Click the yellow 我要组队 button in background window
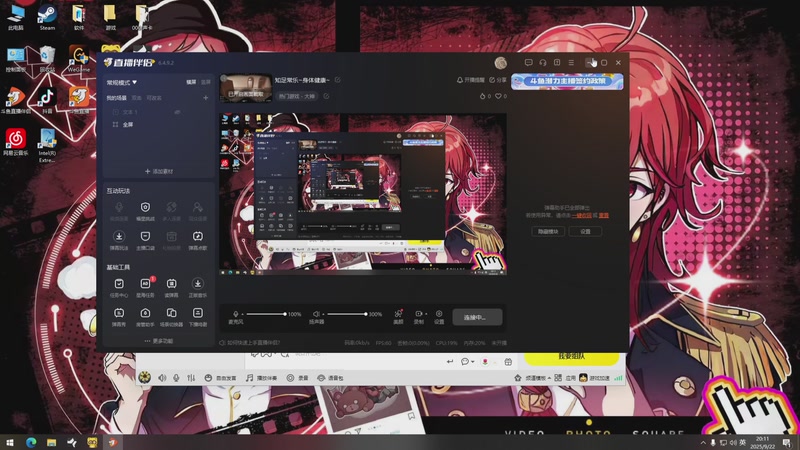The image size is (800, 450). point(571,357)
